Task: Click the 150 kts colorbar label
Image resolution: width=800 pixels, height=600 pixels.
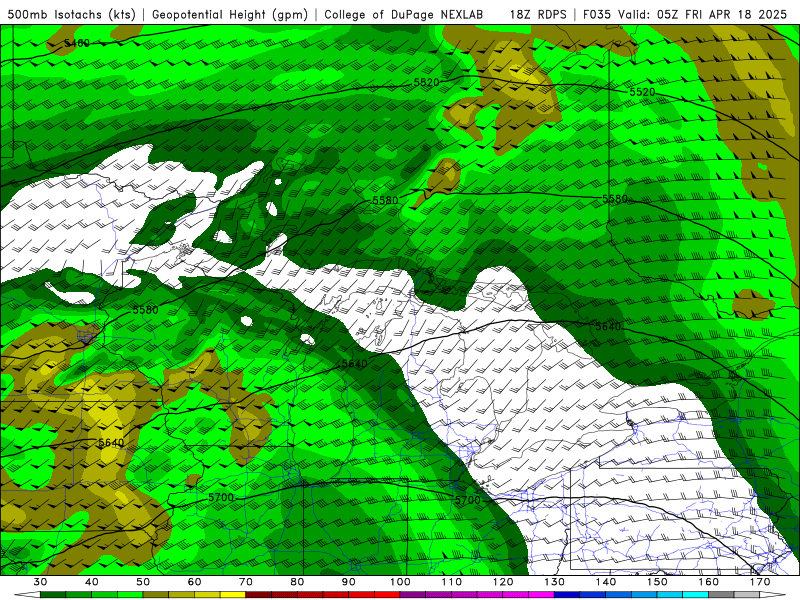Action: (657, 582)
